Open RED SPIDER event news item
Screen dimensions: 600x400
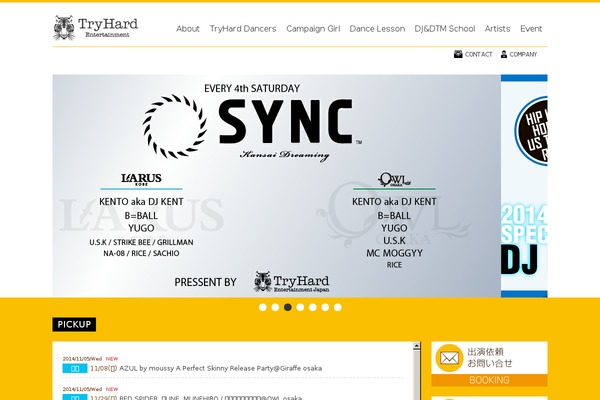tap(210, 398)
